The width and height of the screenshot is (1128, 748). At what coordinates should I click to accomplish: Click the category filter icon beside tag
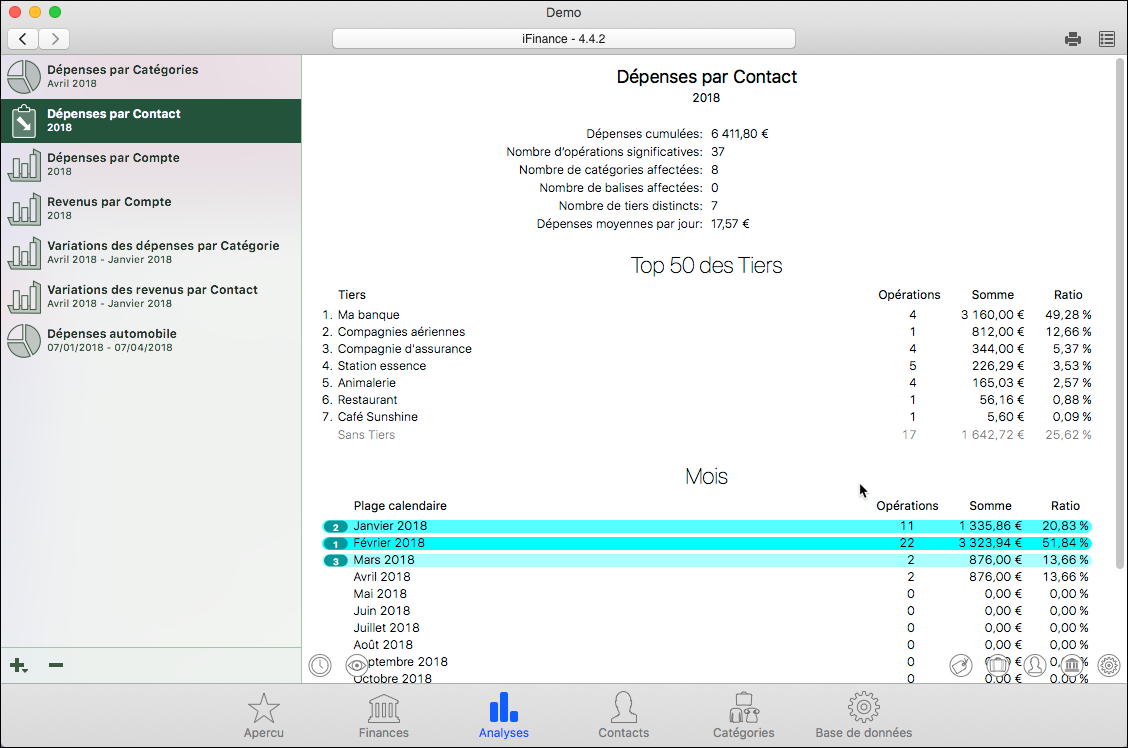(x=997, y=665)
